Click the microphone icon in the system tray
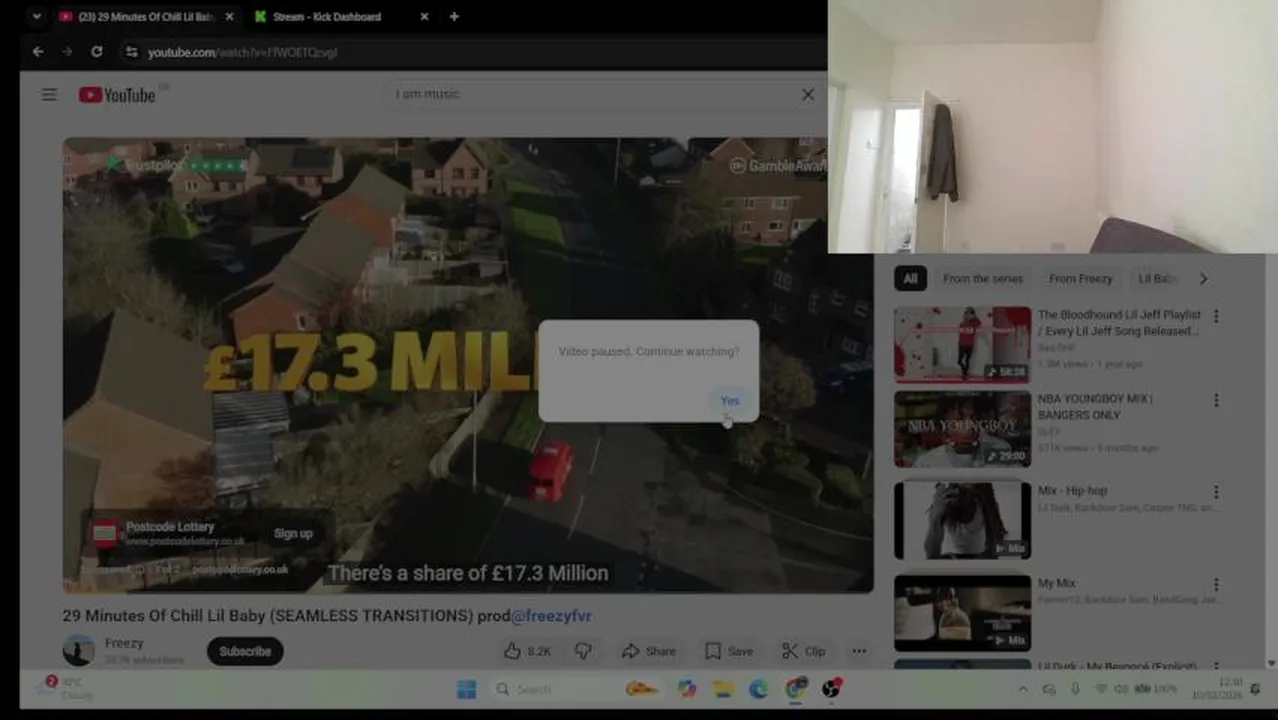Image resolution: width=1278 pixels, height=720 pixels. (1075, 689)
